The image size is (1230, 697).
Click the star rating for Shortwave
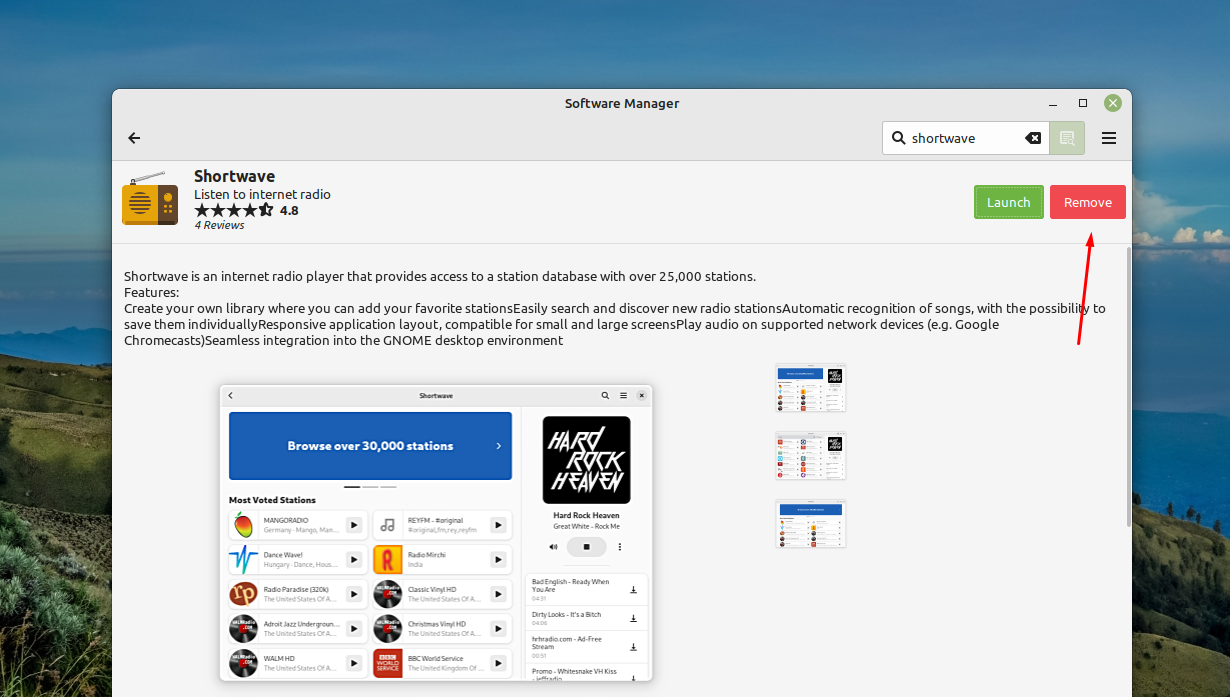[x=234, y=210]
